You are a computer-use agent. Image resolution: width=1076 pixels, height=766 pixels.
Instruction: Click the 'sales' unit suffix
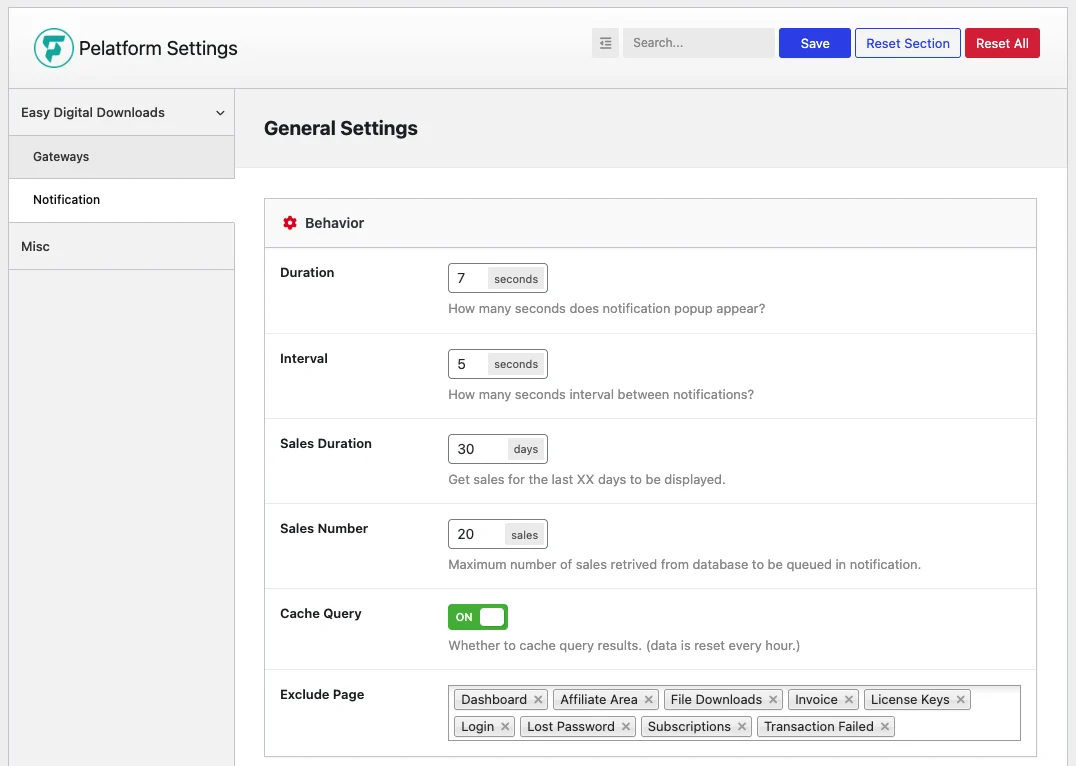click(524, 535)
